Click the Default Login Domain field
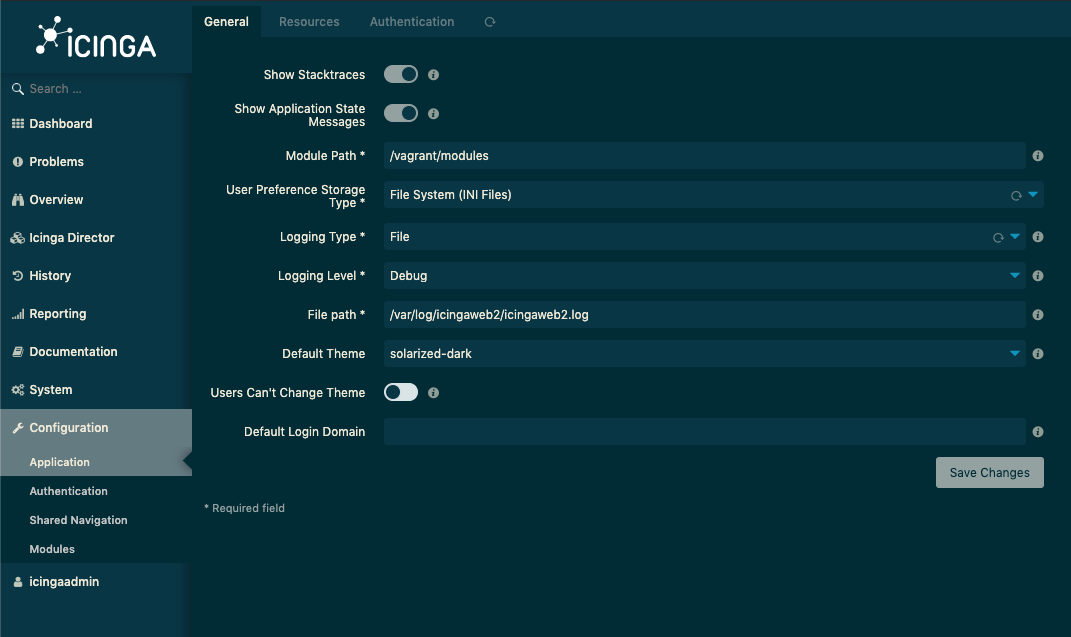This screenshot has height=637, width=1071. [704, 431]
